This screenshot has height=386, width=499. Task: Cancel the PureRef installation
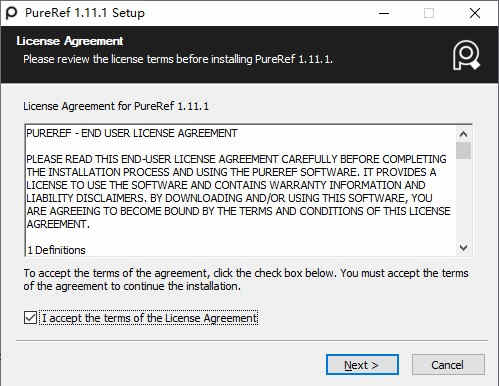coord(448,365)
